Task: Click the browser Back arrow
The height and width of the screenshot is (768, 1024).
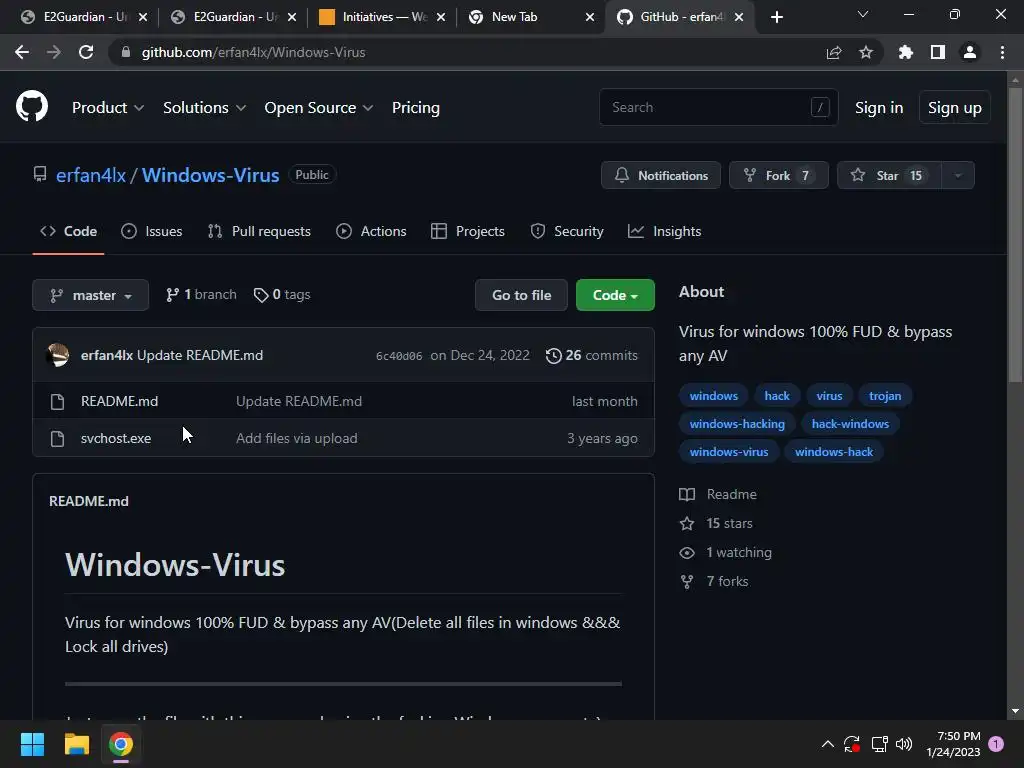Action: (22, 52)
